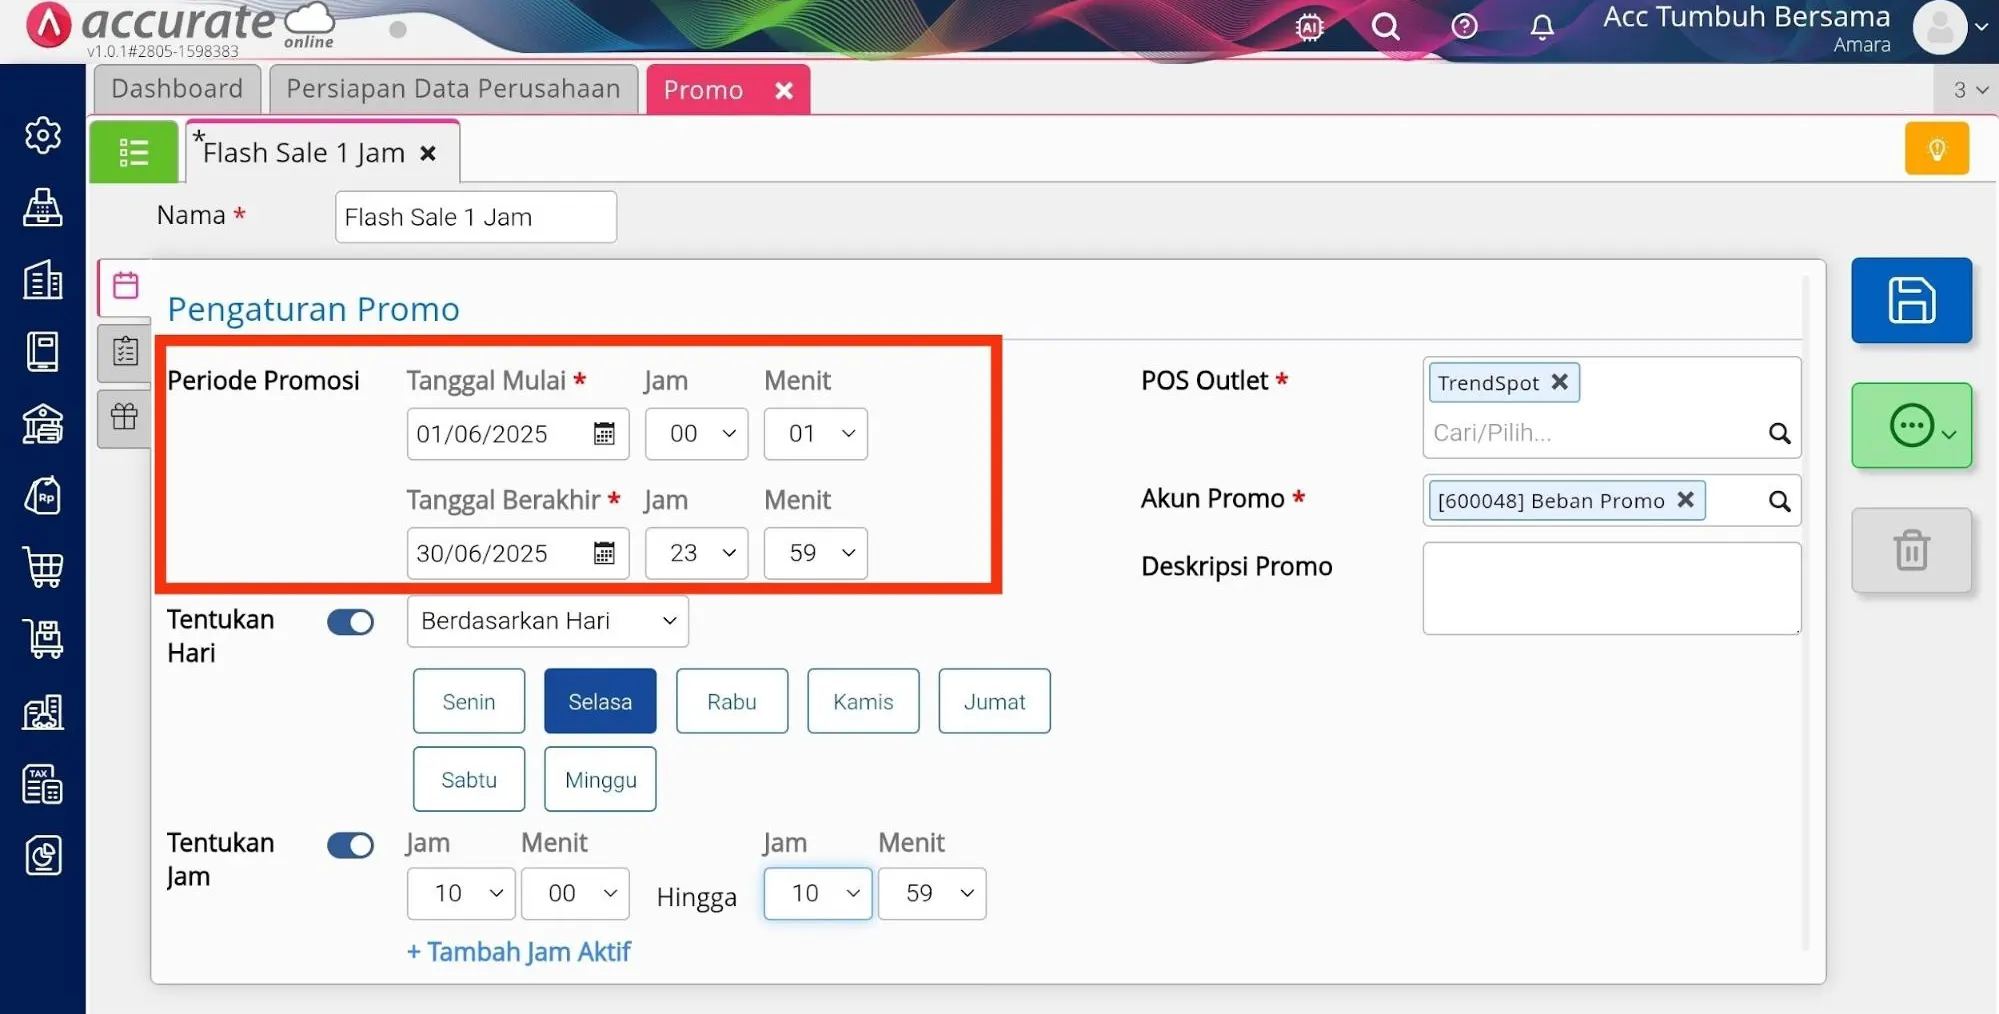The width and height of the screenshot is (1999, 1014).
Task: Click the Deskripsi Promo text area
Action: pyautogui.click(x=1611, y=588)
